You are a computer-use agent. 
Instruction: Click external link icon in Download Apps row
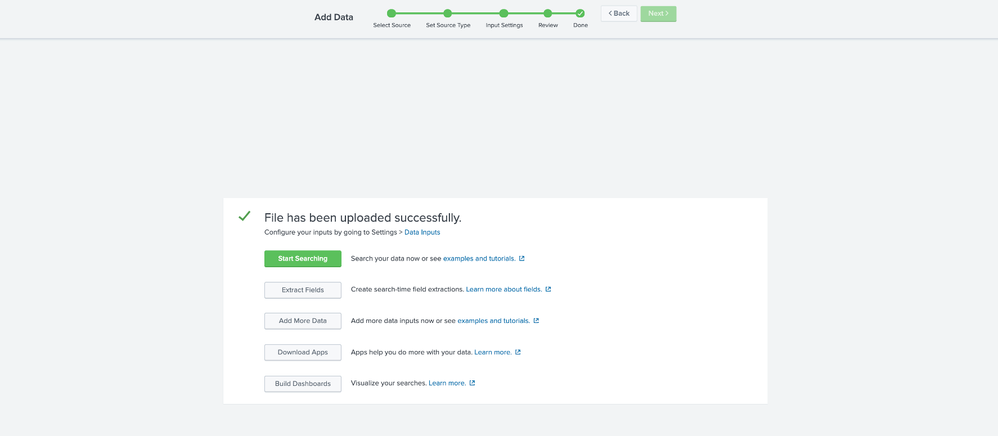click(x=518, y=352)
